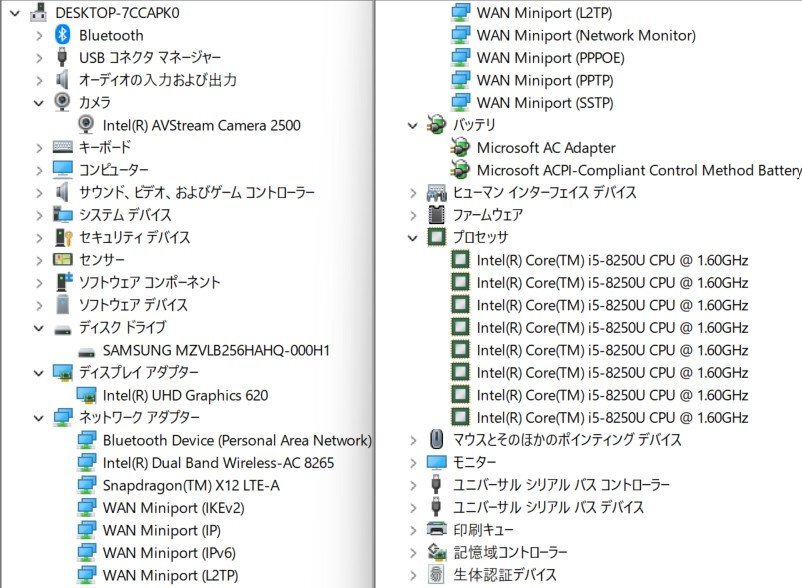The height and width of the screenshot is (588, 802).
Task: Collapse the バッテリ category
Action: [x=413, y=125]
